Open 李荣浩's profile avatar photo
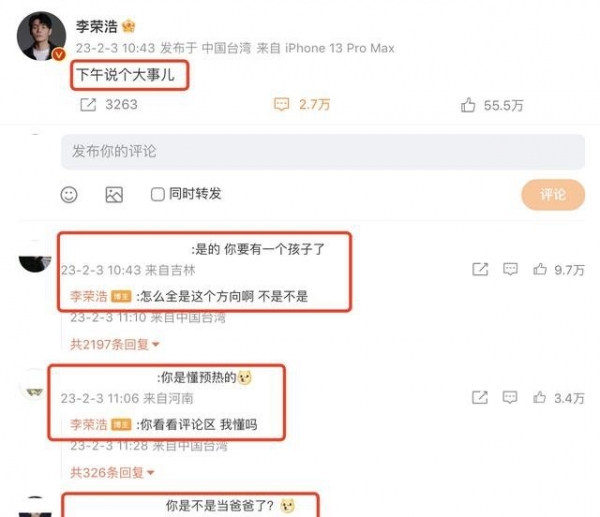600x517 pixels. (x=41, y=36)
